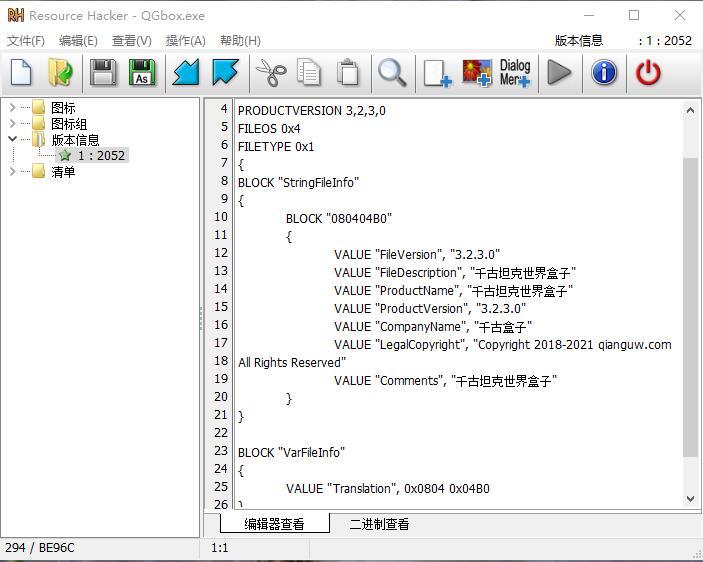Viewport: 703px width, 562px height.
Task: Open the Dialog Menu designer icon
Action: click(515, 73)
